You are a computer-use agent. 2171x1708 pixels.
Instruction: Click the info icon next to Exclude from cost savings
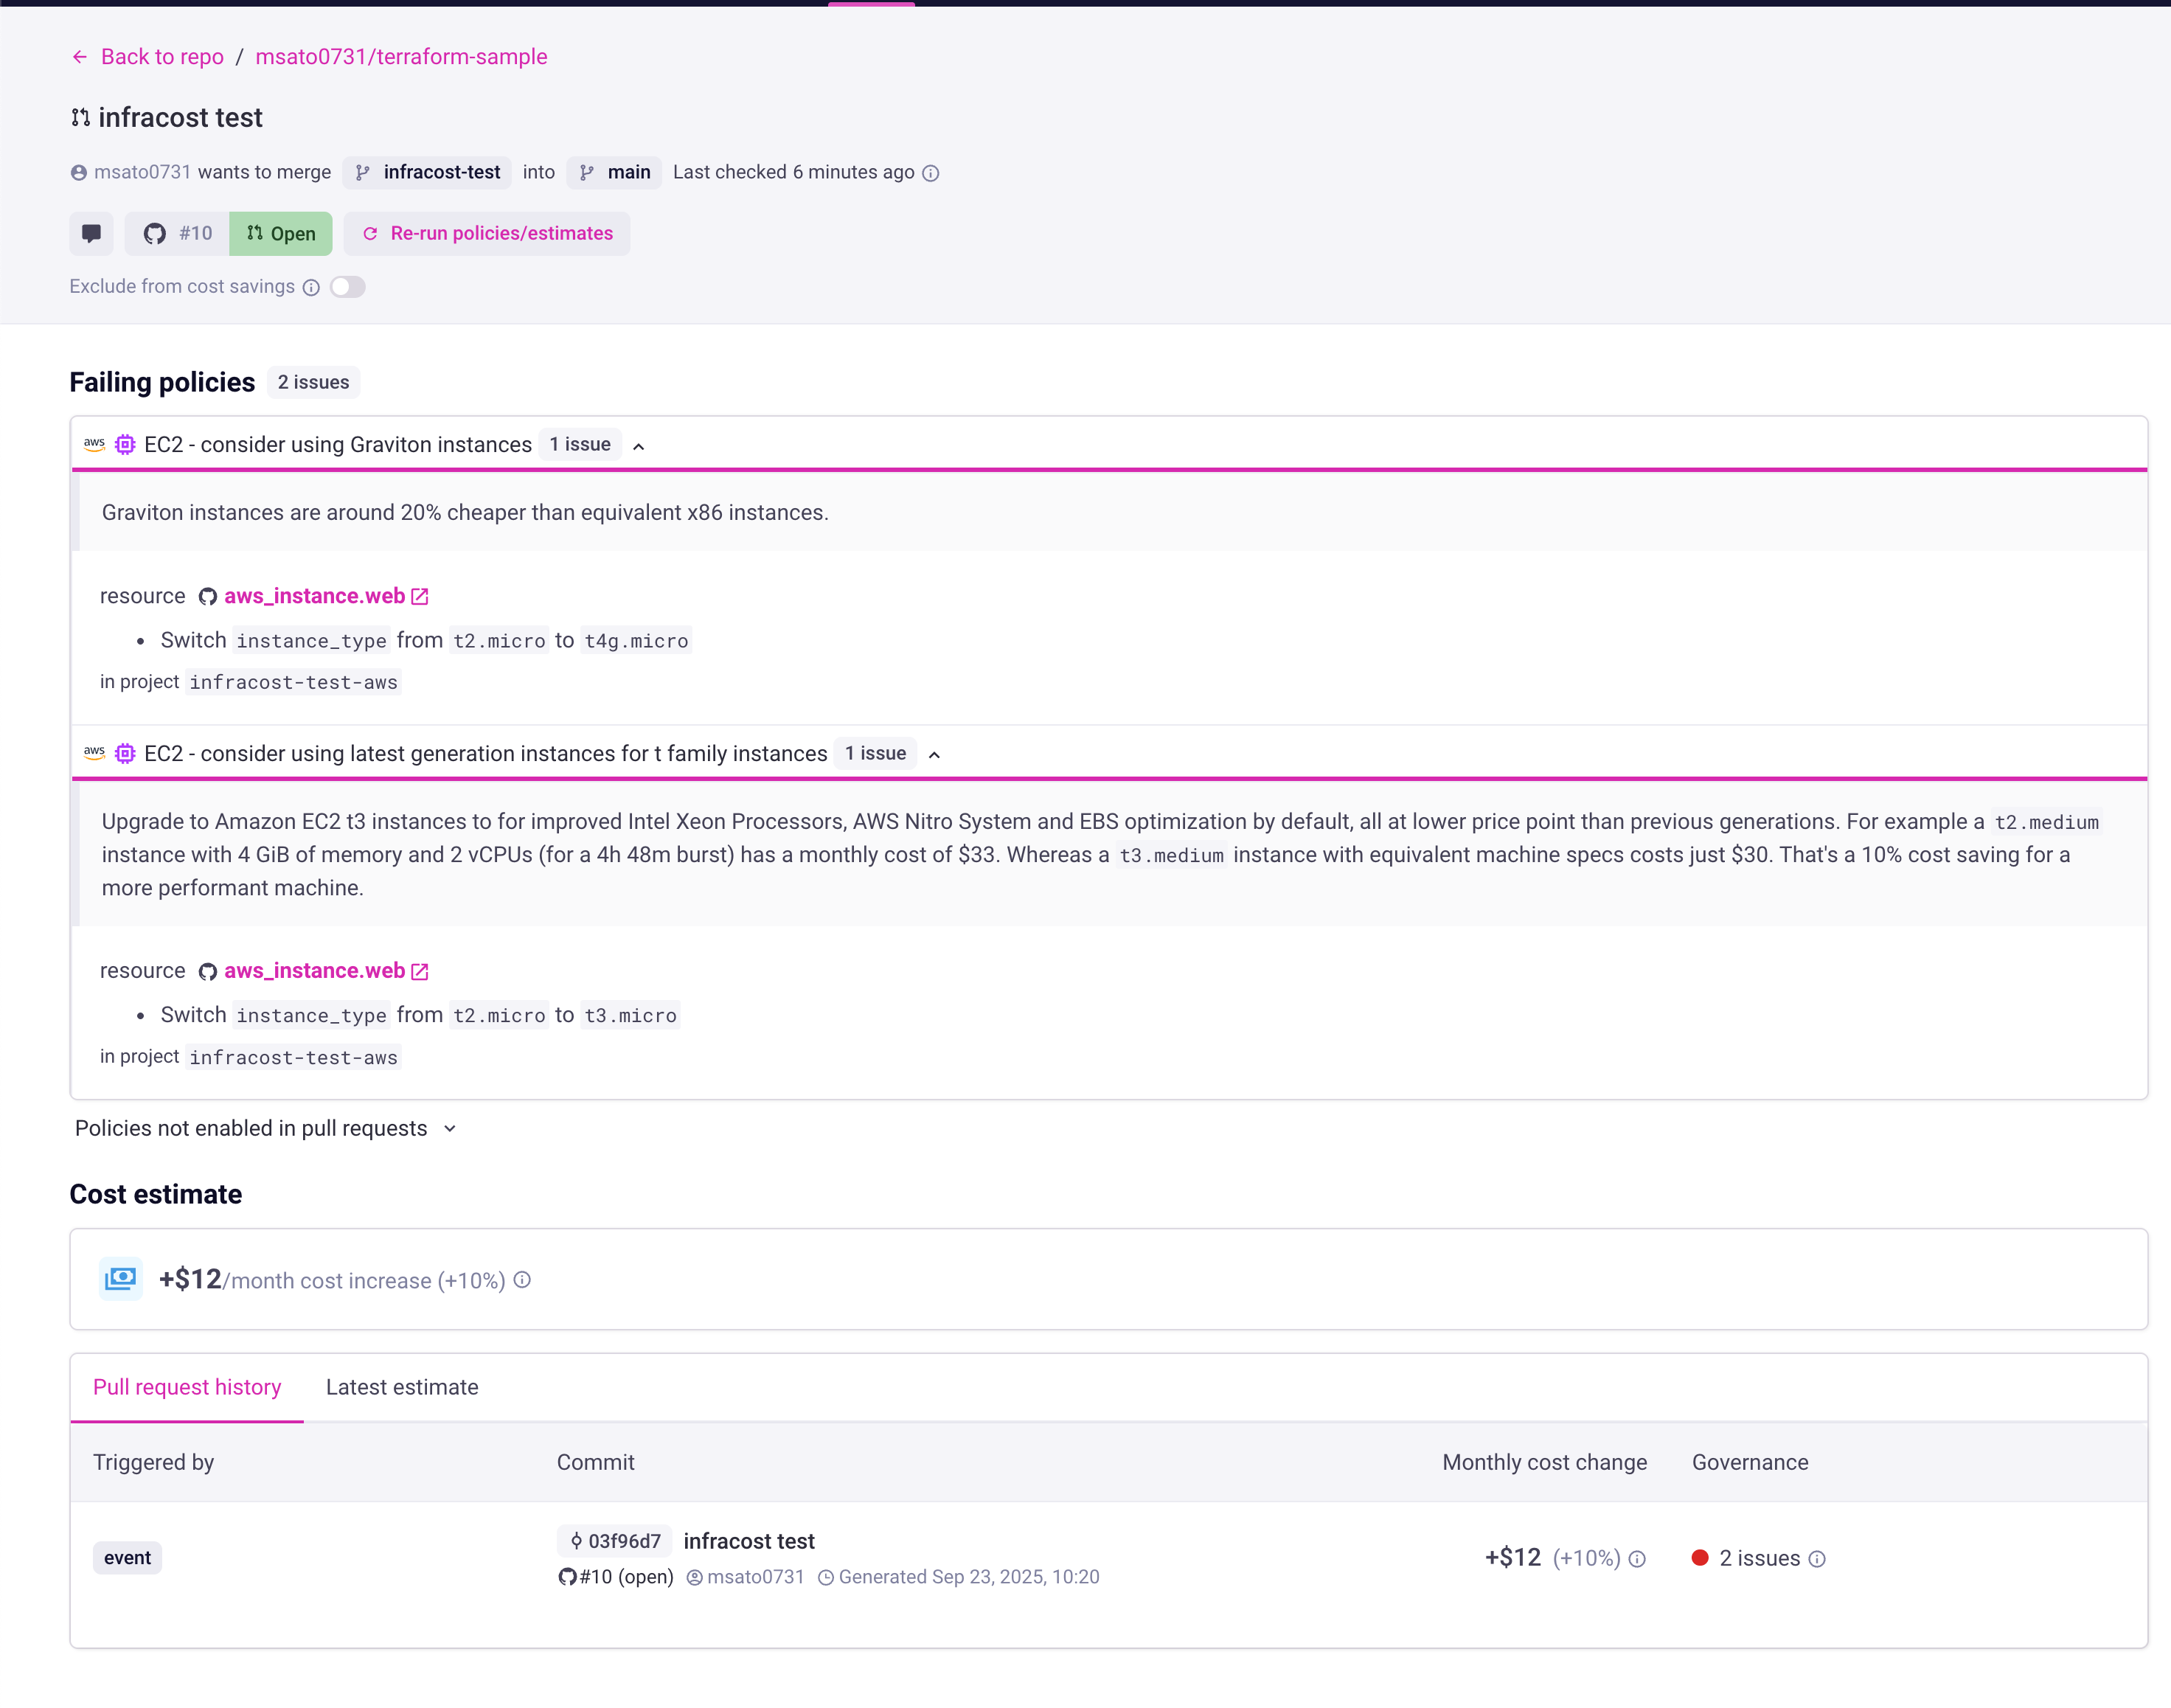311,288
